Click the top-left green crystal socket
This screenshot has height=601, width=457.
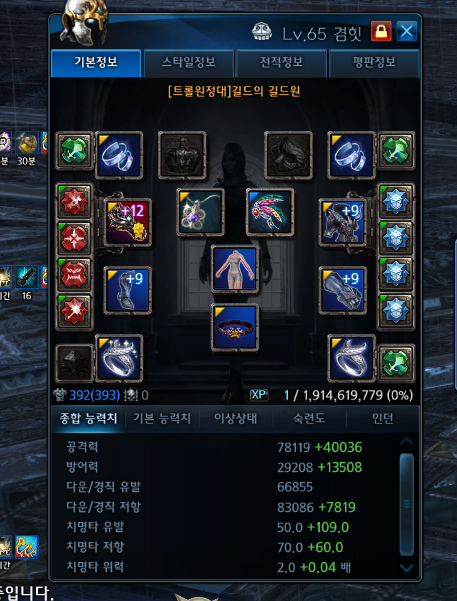74,151
